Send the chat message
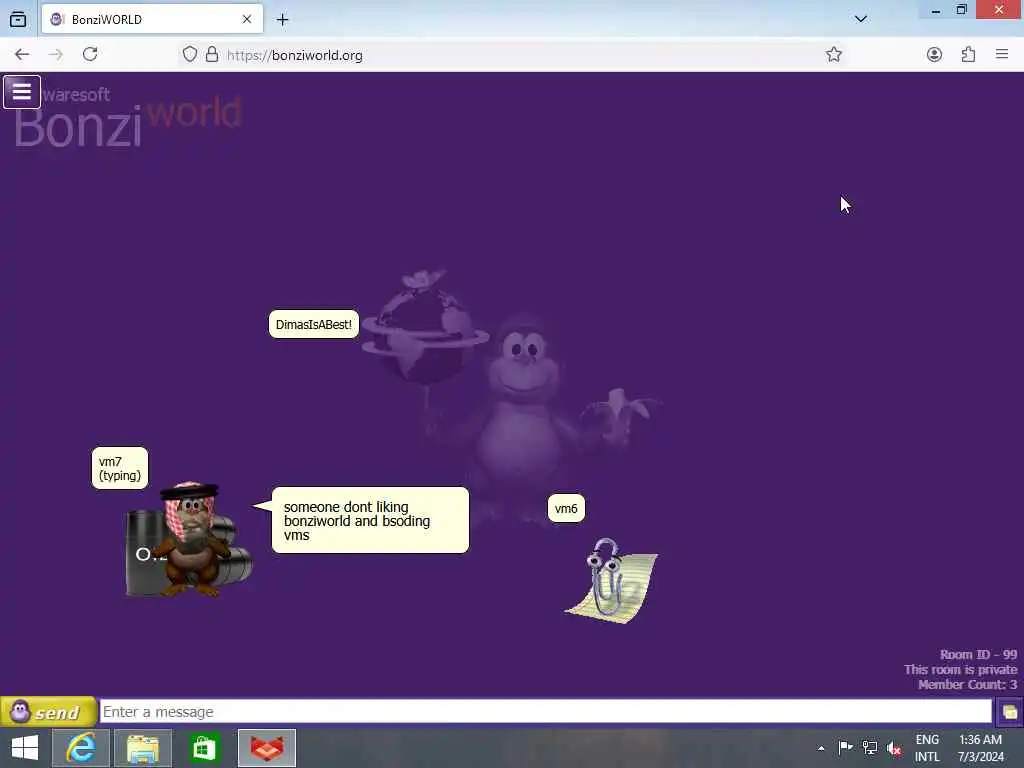 pos(48,712)
